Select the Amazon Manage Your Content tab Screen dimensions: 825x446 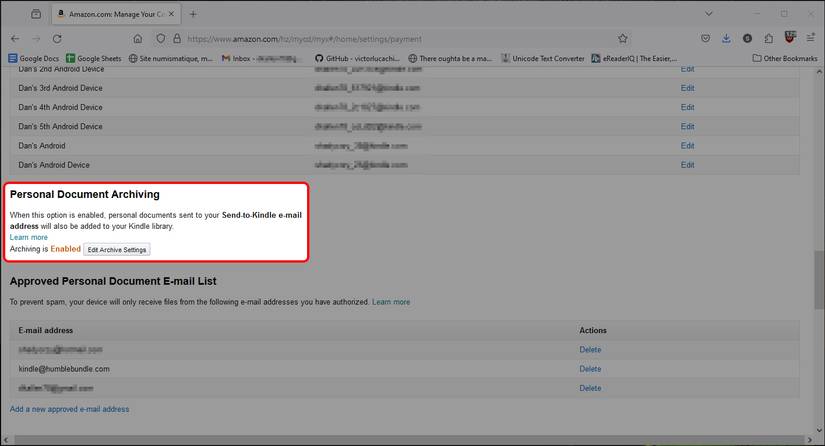coord(110,14)
